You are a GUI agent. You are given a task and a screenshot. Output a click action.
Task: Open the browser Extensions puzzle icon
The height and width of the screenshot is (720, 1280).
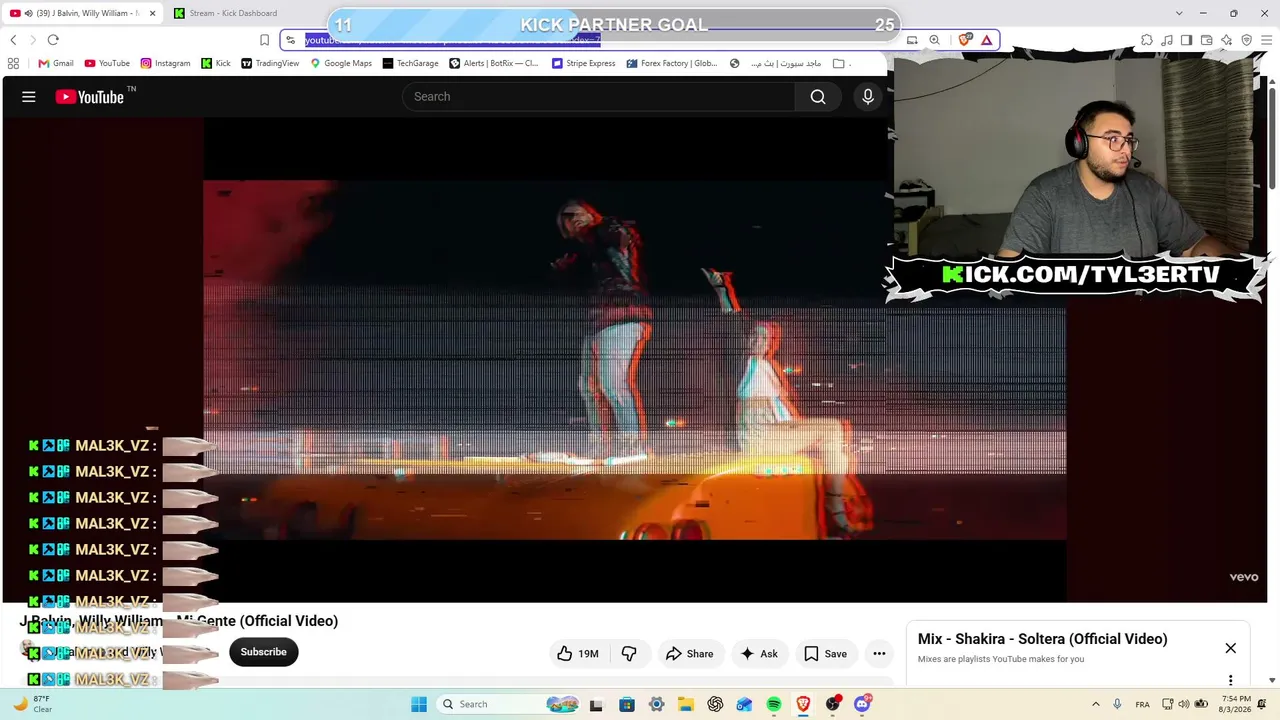coord(1147,40)
